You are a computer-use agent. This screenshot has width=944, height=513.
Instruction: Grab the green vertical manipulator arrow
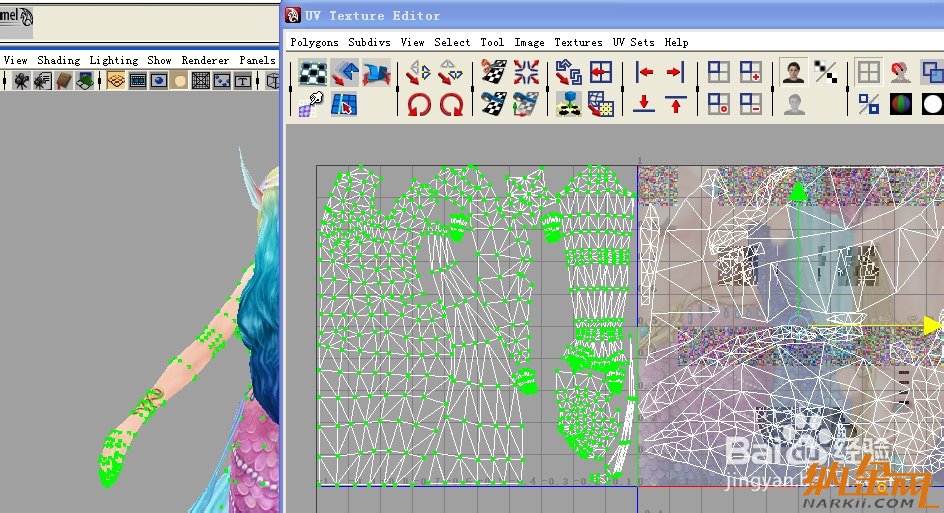coord(798,193)
